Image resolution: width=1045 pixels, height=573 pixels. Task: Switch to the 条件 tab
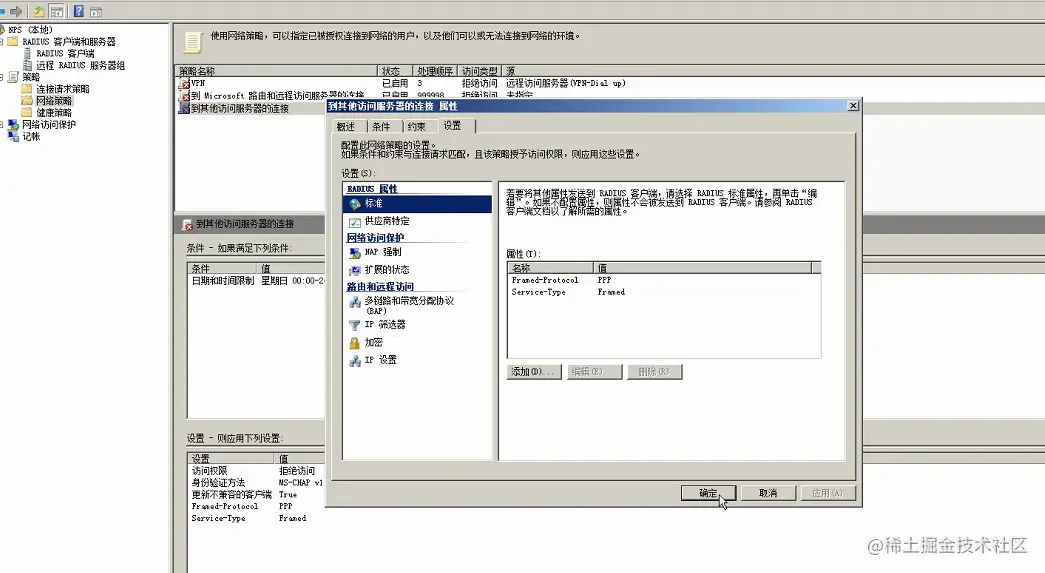click(382, 127)
